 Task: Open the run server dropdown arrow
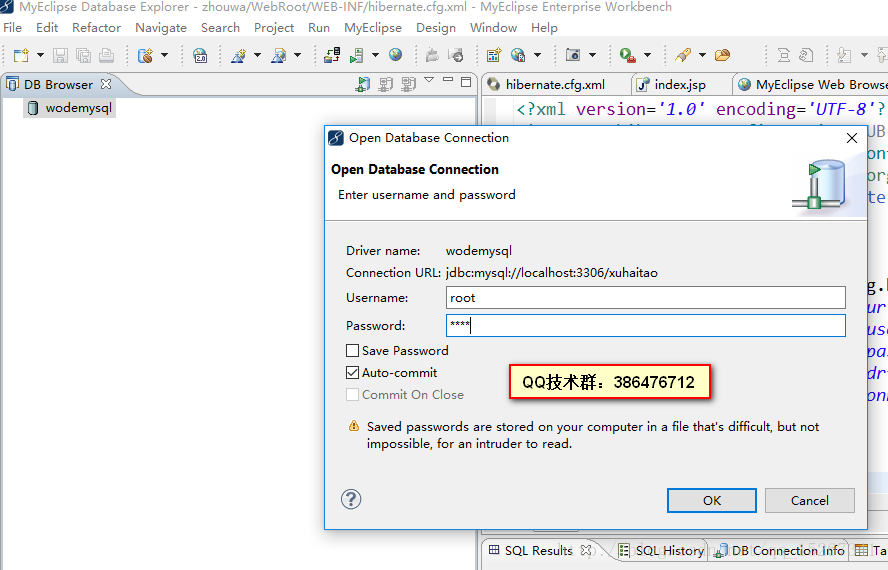[x=375, y=55]
